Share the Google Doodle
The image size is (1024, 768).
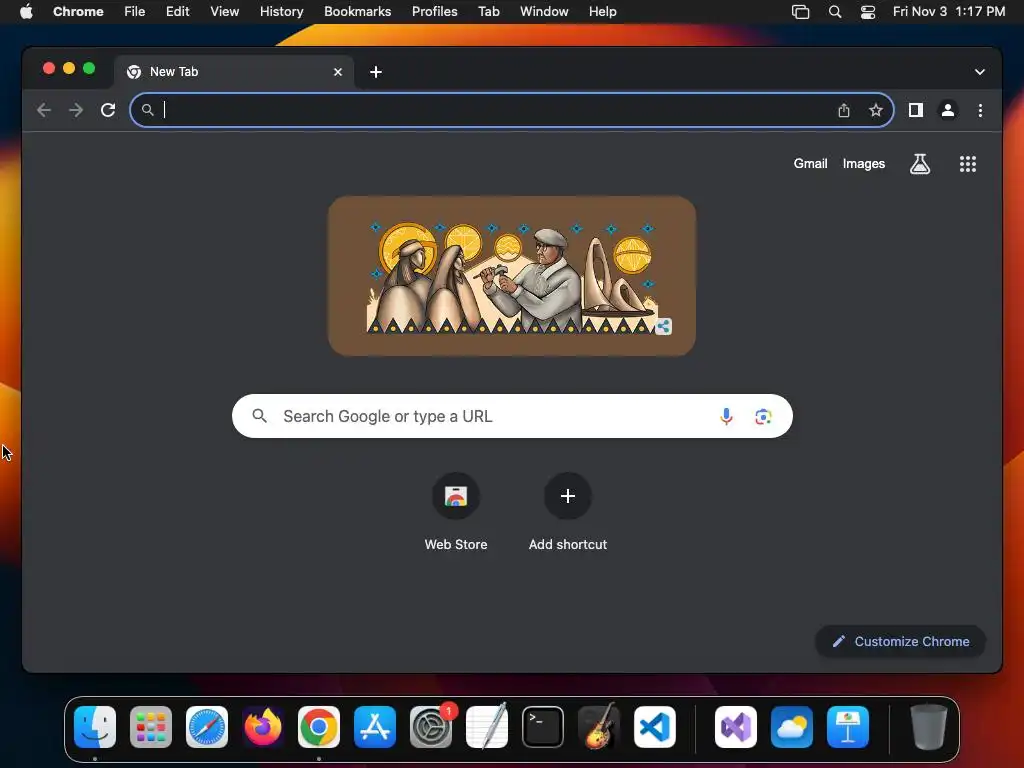coord(663,326)
